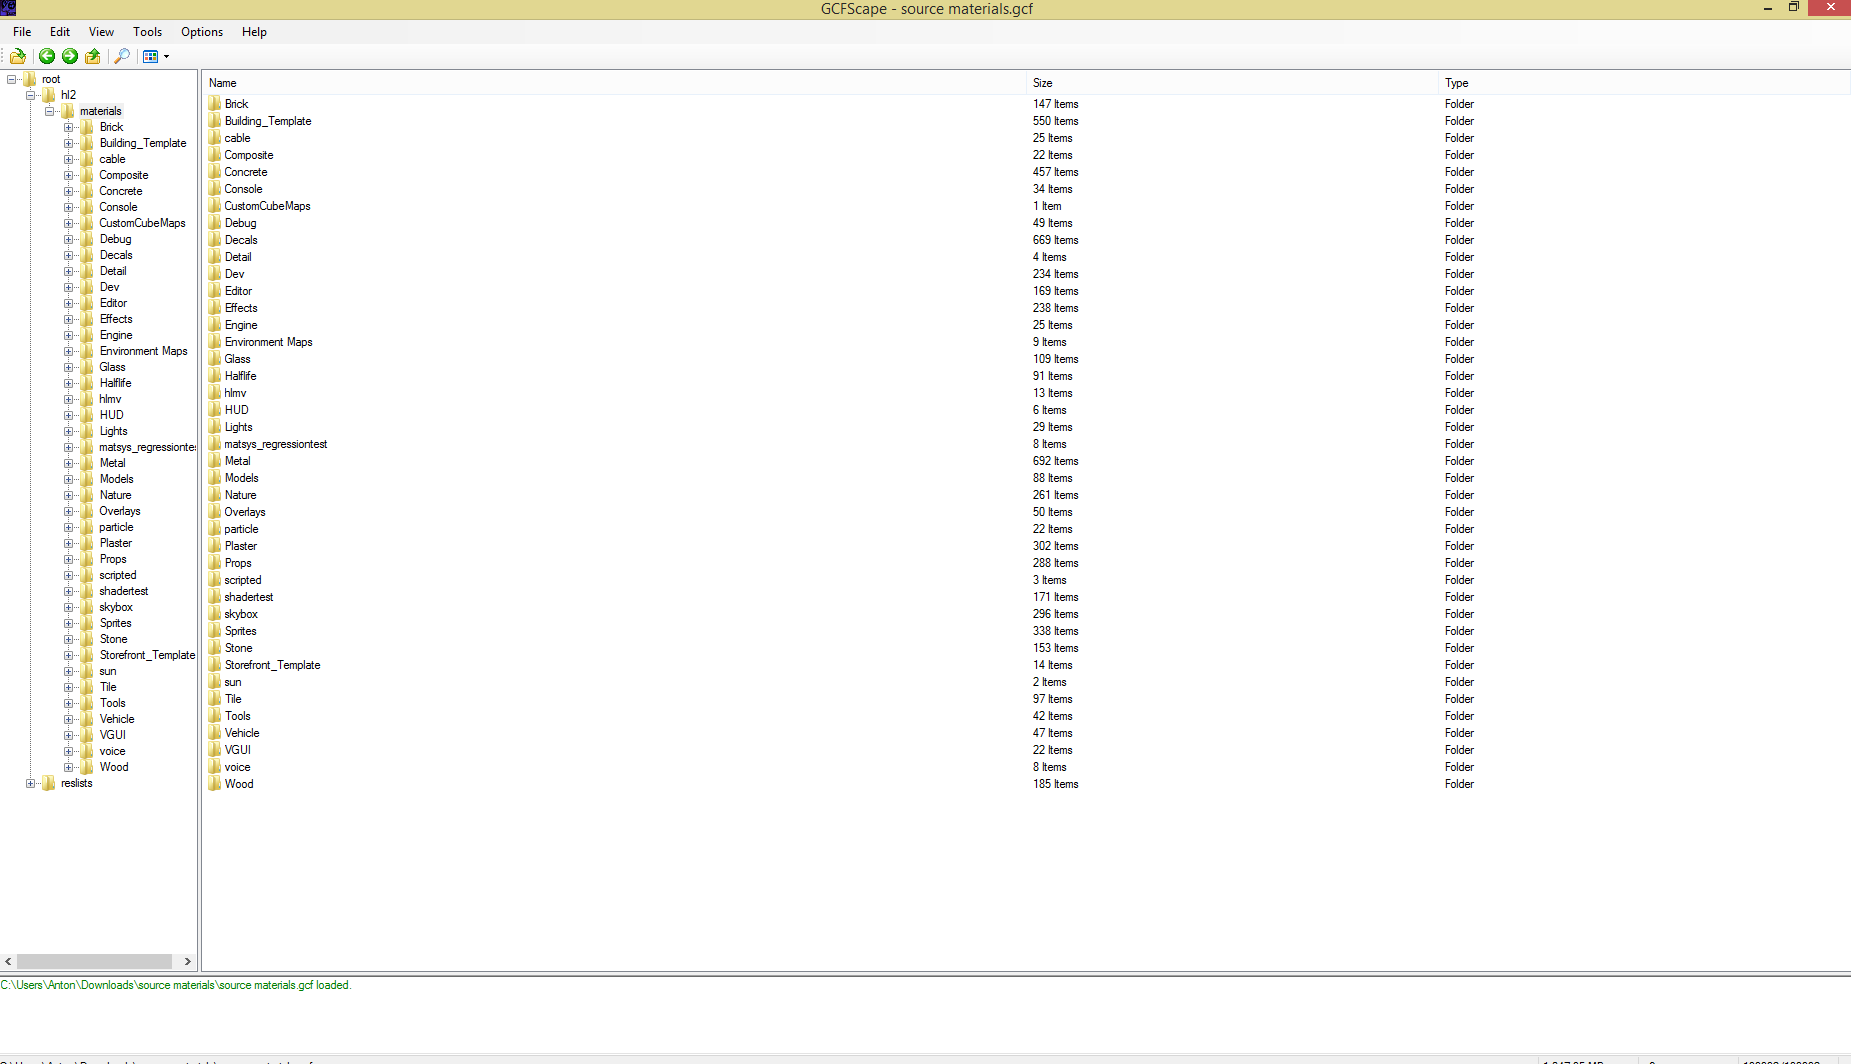The width and height of the screenshot is (1851, 1064).
Task: Expand the Decals node in the tree
Action: (x=68, y=255)
